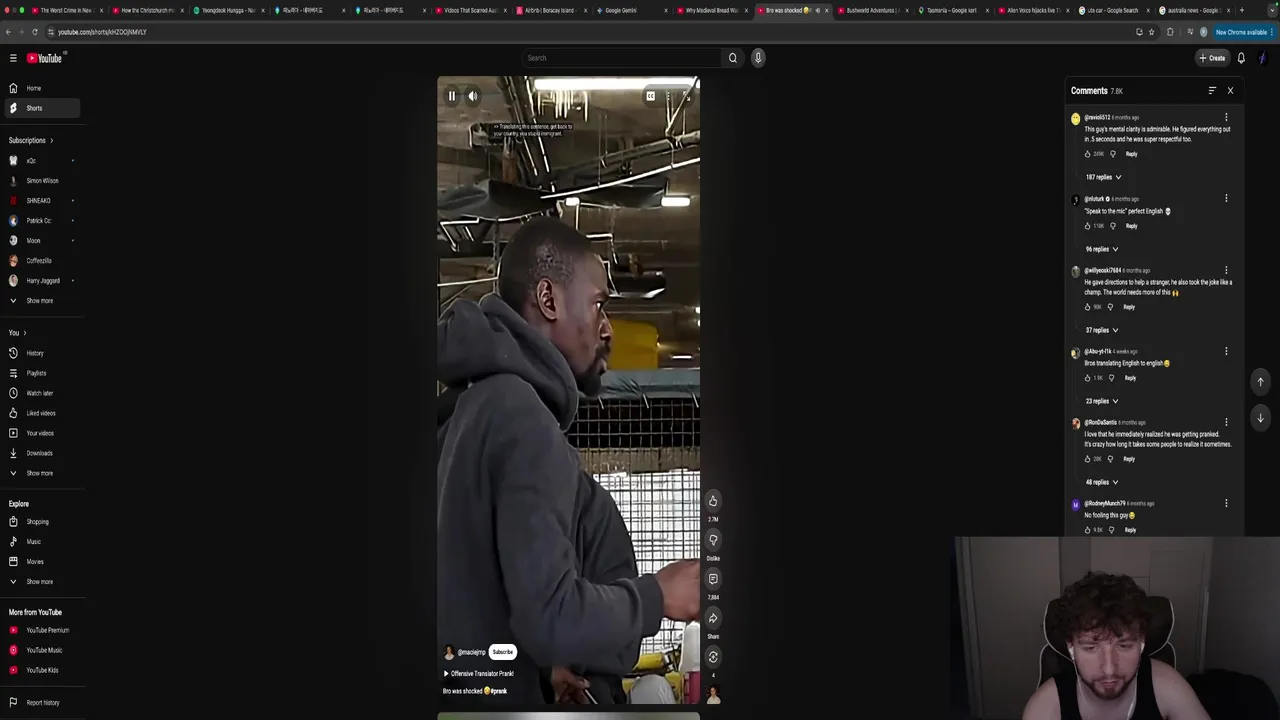Expand the 37 replies thread
The height and width of the screenshot is (720, 1280).
pos(1101,330)
